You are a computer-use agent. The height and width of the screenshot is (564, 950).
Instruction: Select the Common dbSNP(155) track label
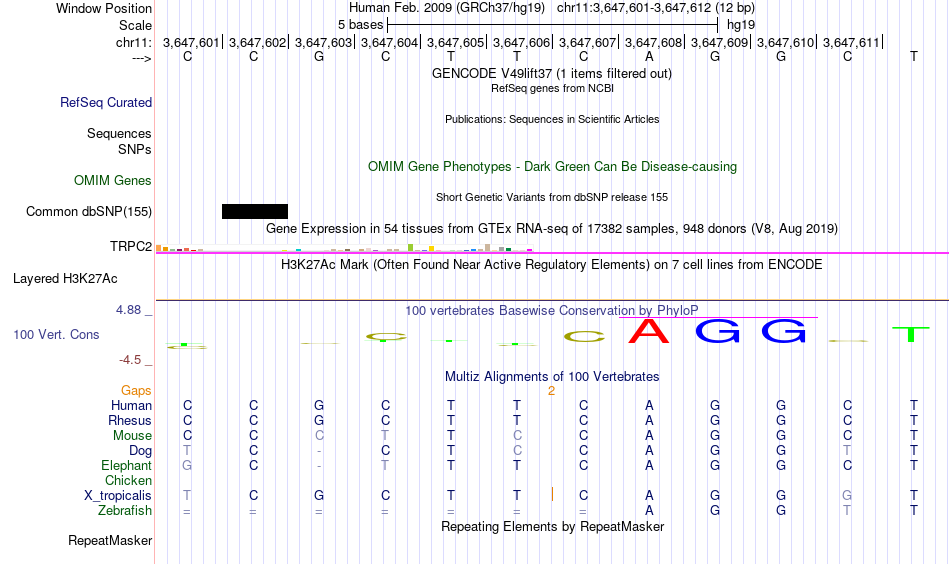[89, 211]
